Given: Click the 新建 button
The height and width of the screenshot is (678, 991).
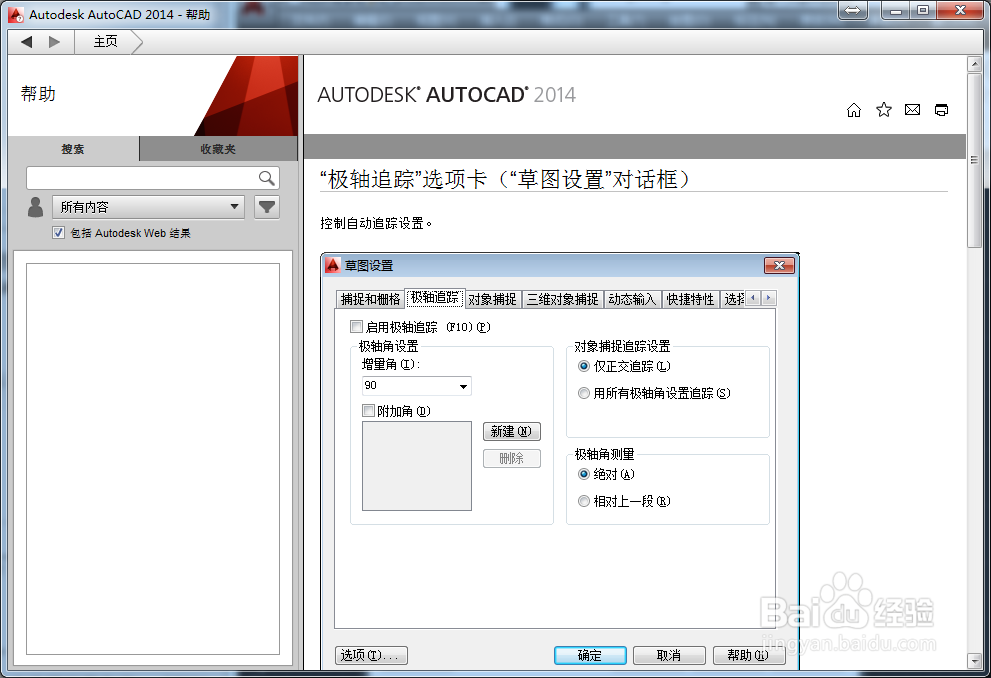Looking at the screenshot, I should pos(512,431).
